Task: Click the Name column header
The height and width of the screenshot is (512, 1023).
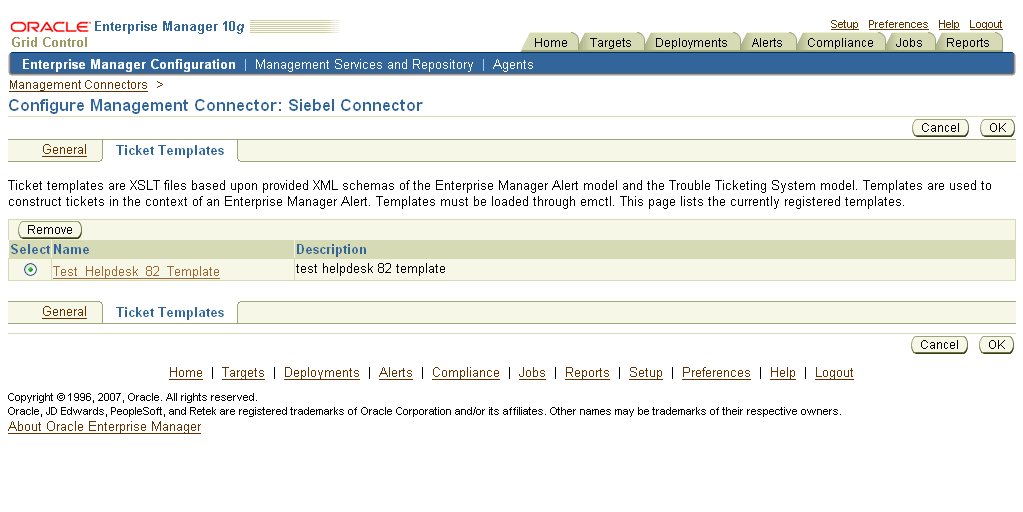Action: pyautogui.click(x=71, y=249)
